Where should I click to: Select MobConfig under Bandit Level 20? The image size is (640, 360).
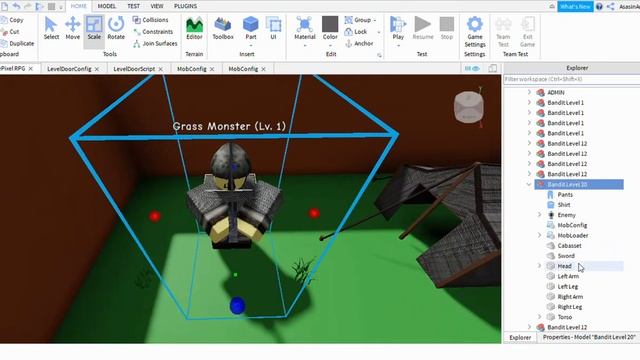pos(572,225)
